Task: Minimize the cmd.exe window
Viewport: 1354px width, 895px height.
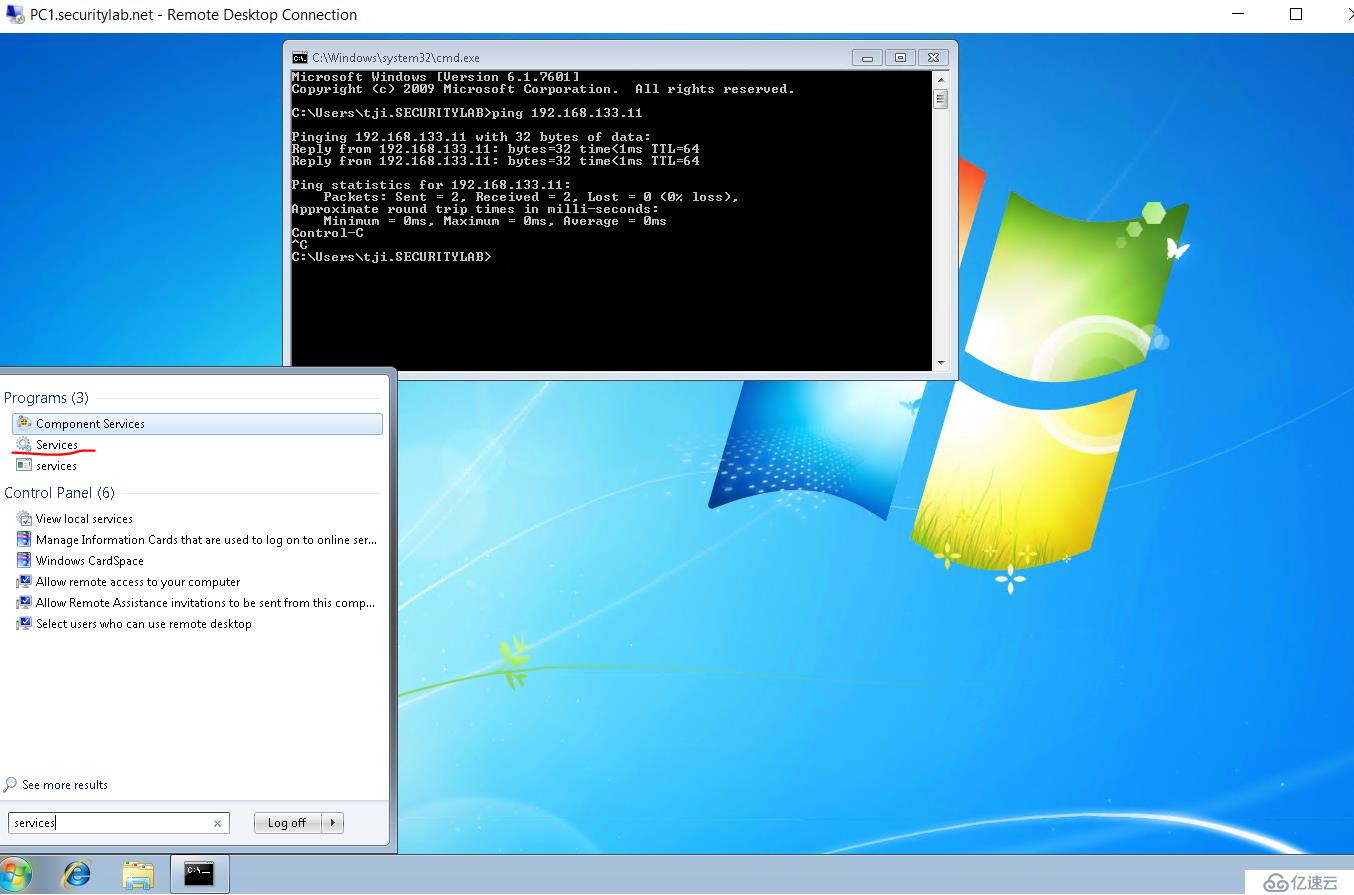Action: (867, 58)
